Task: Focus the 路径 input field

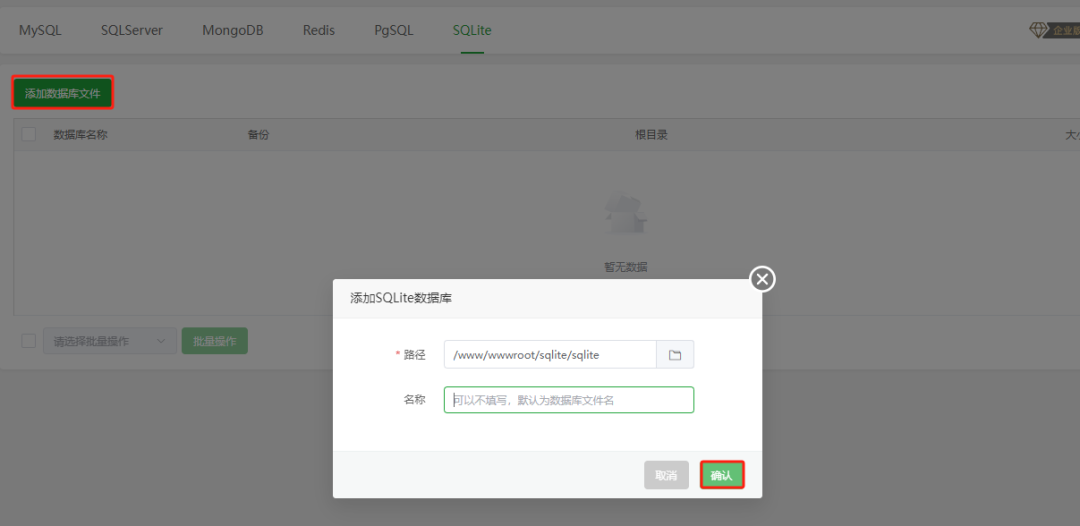Action: tap(550, 355)
